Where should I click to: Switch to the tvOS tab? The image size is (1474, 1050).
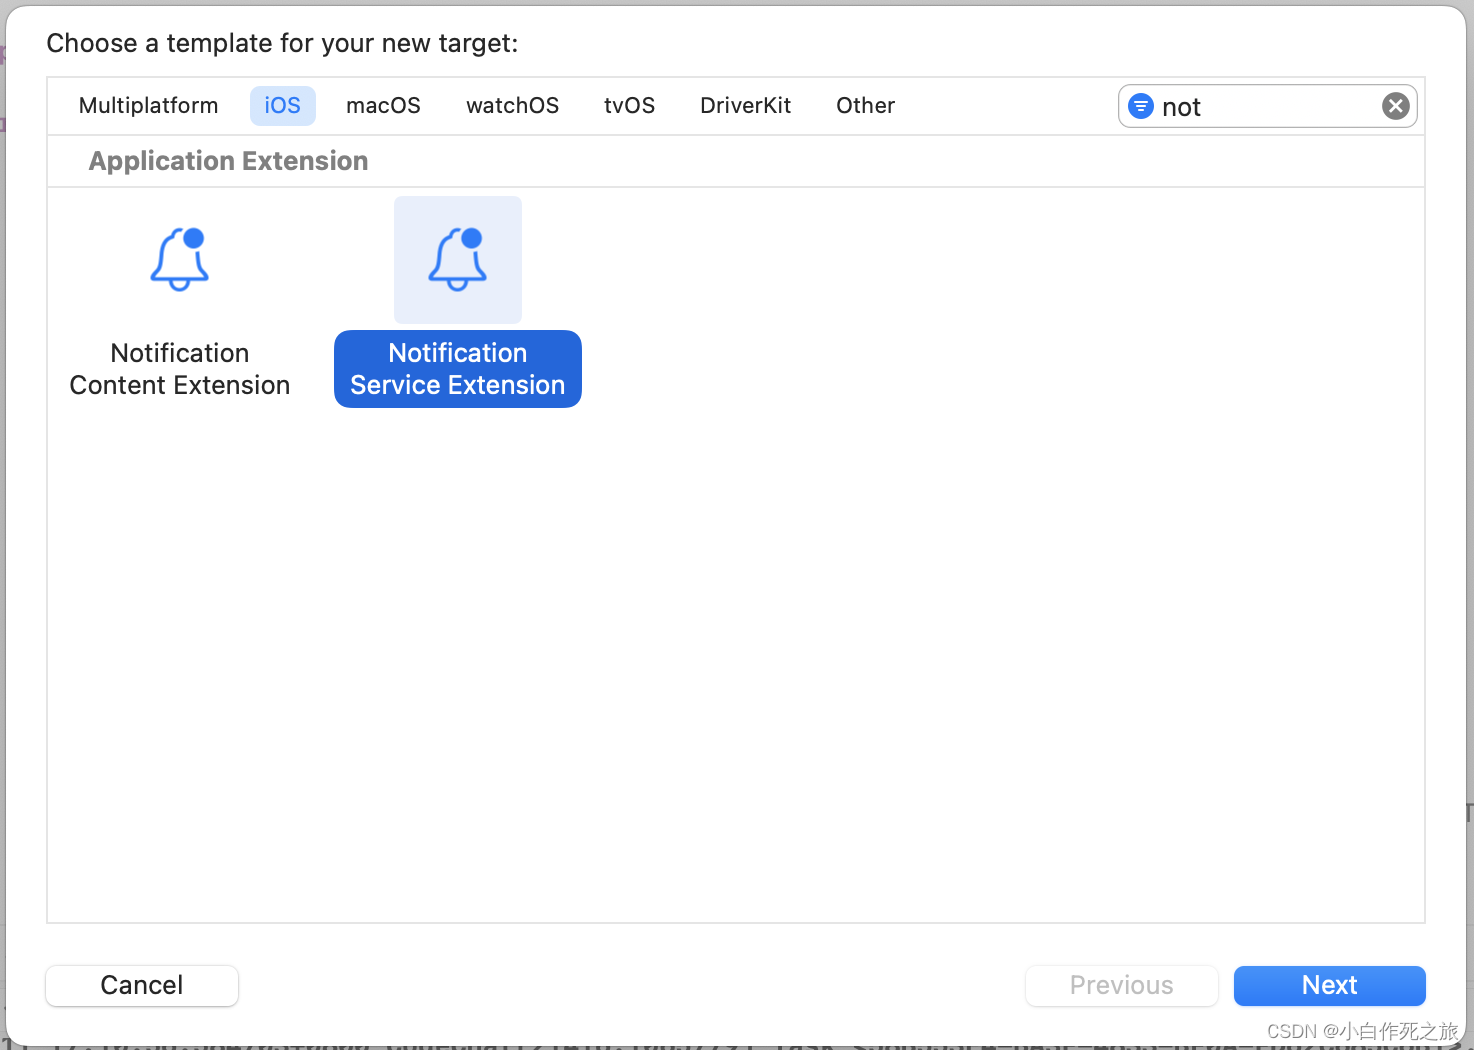pyautogui.click(x=630, y=106)
